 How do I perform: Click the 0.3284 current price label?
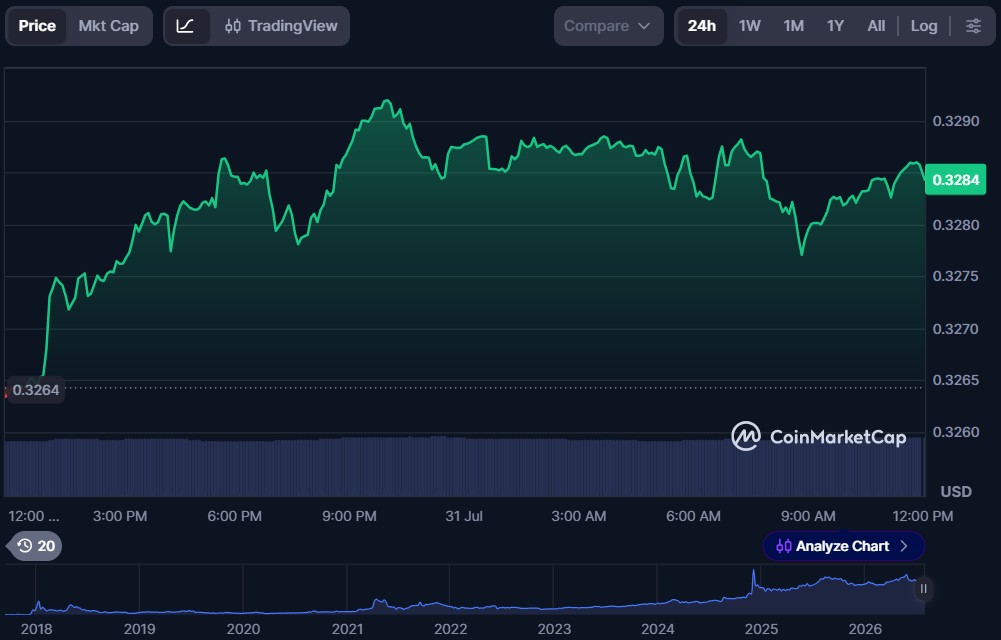[956, 180]
